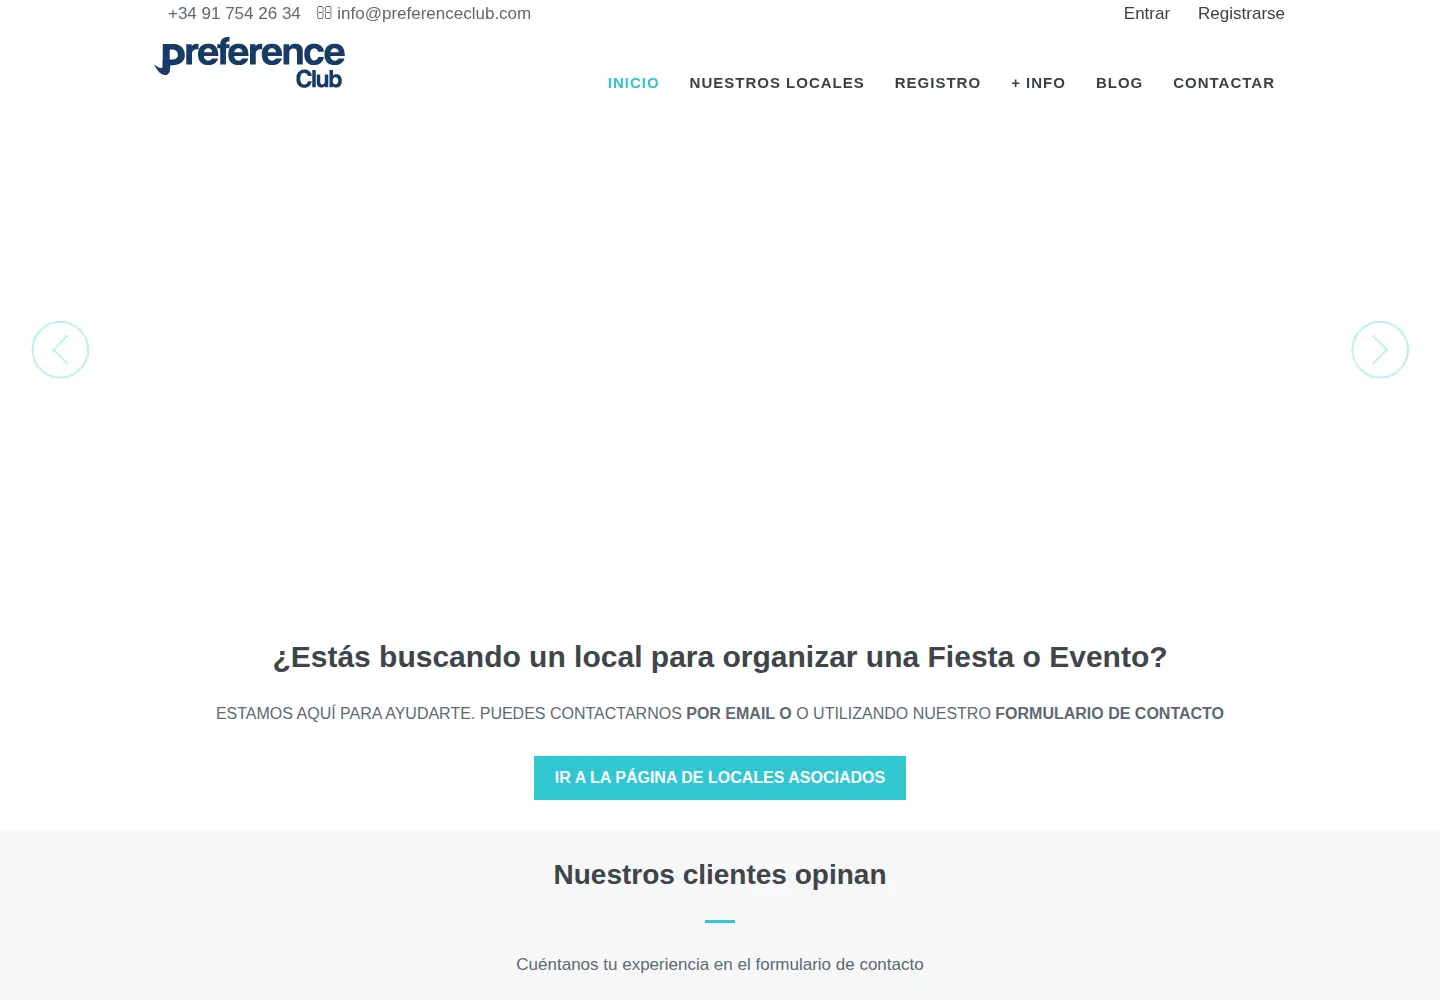This screenshot has height=1000, width=1440.
Task: Open Nuestros Locales menu item
Action: point(777,83)
